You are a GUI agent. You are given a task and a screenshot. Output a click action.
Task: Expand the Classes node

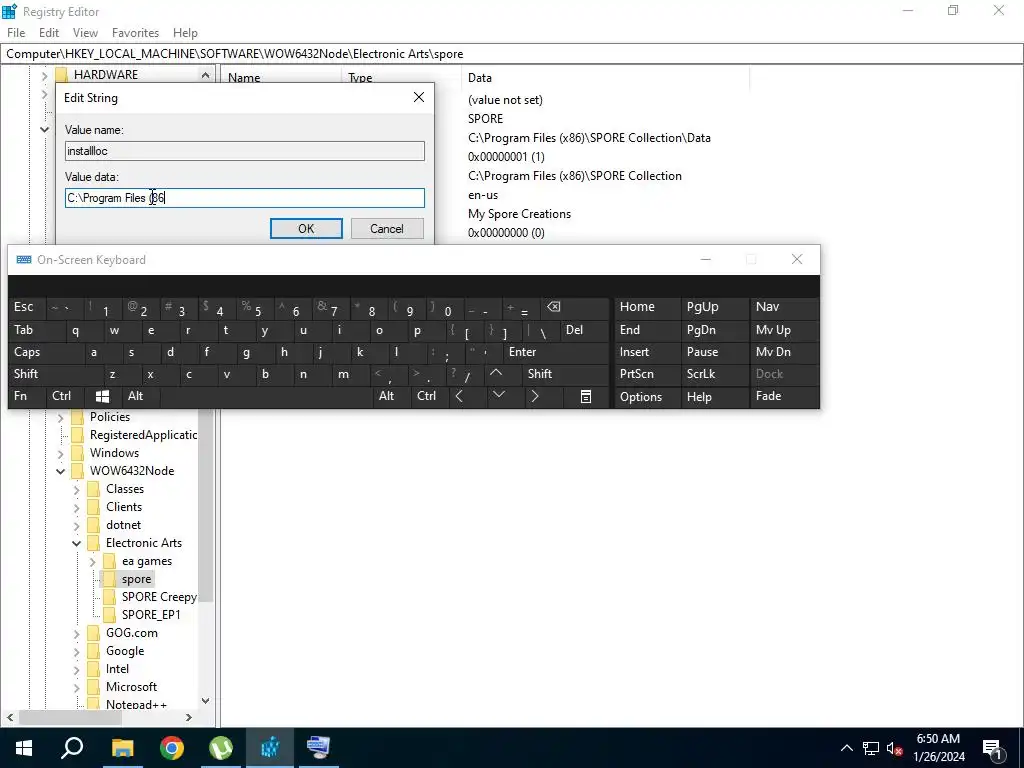76,489
